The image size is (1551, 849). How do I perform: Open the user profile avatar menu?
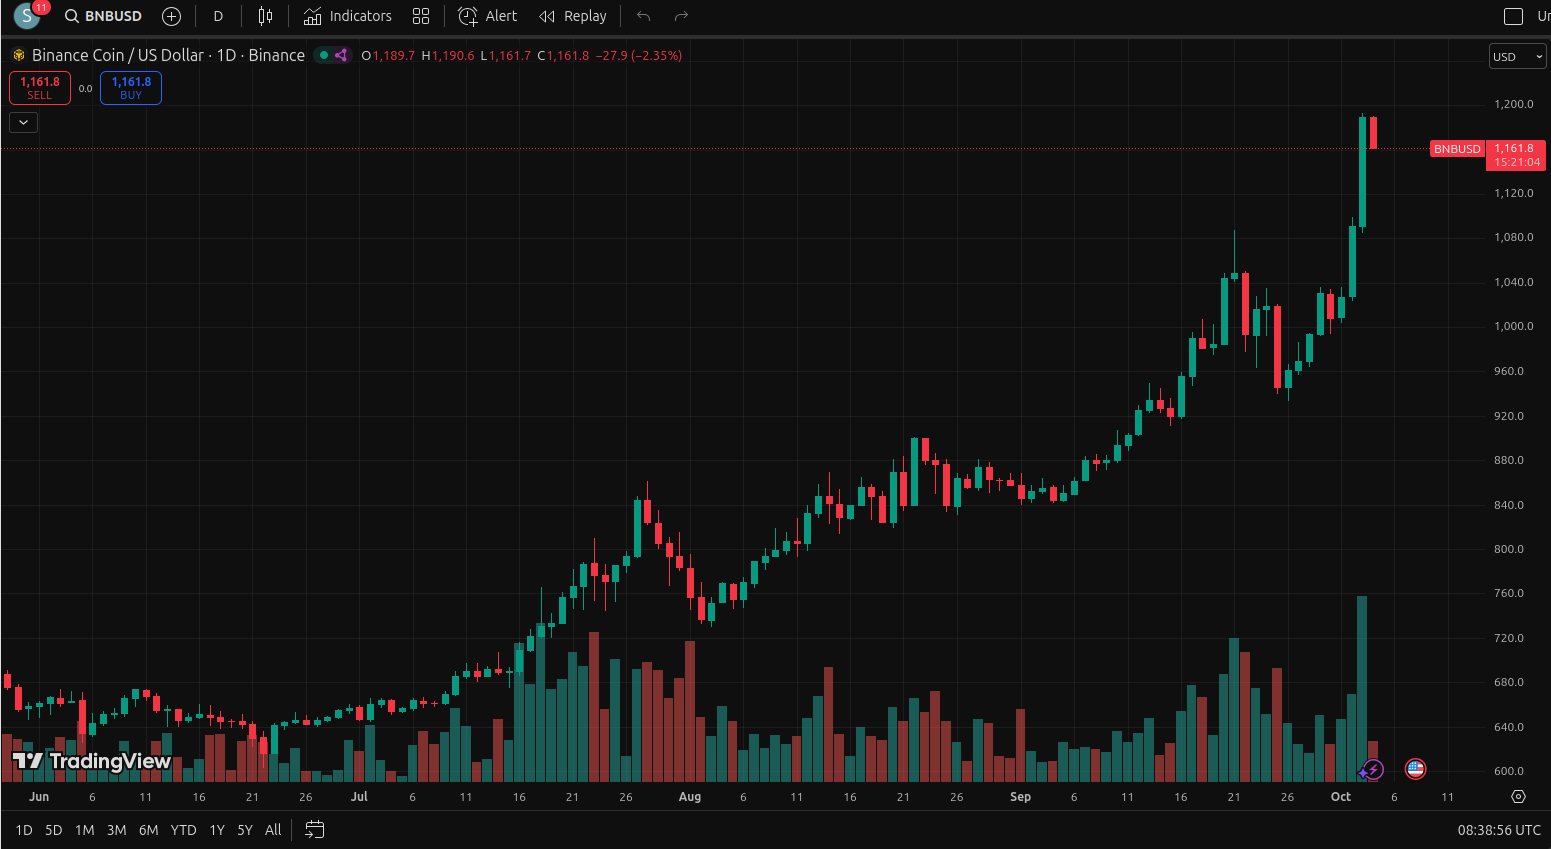[27, 16]
